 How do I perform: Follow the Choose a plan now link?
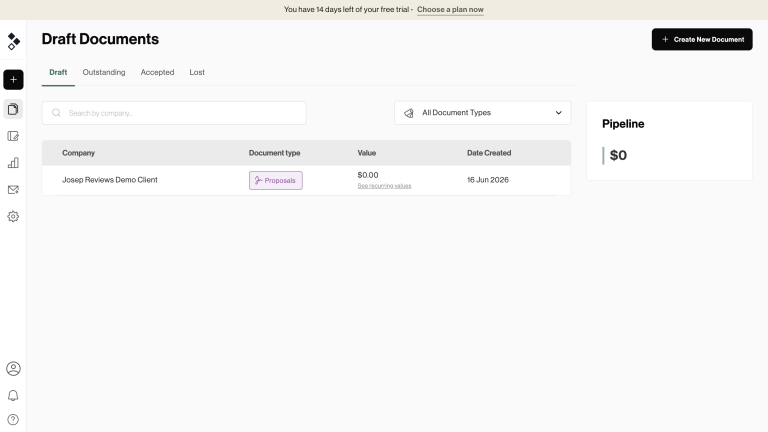pos(450,9)
